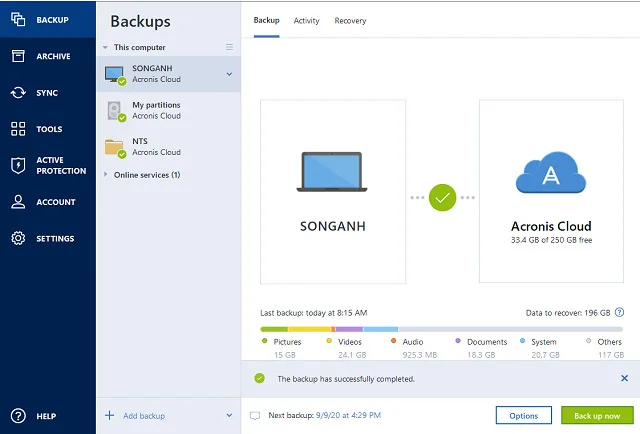This screenshot has width=640, height=434.
Task: Click the plus icon for Add backup
Action: pos(109,416)
